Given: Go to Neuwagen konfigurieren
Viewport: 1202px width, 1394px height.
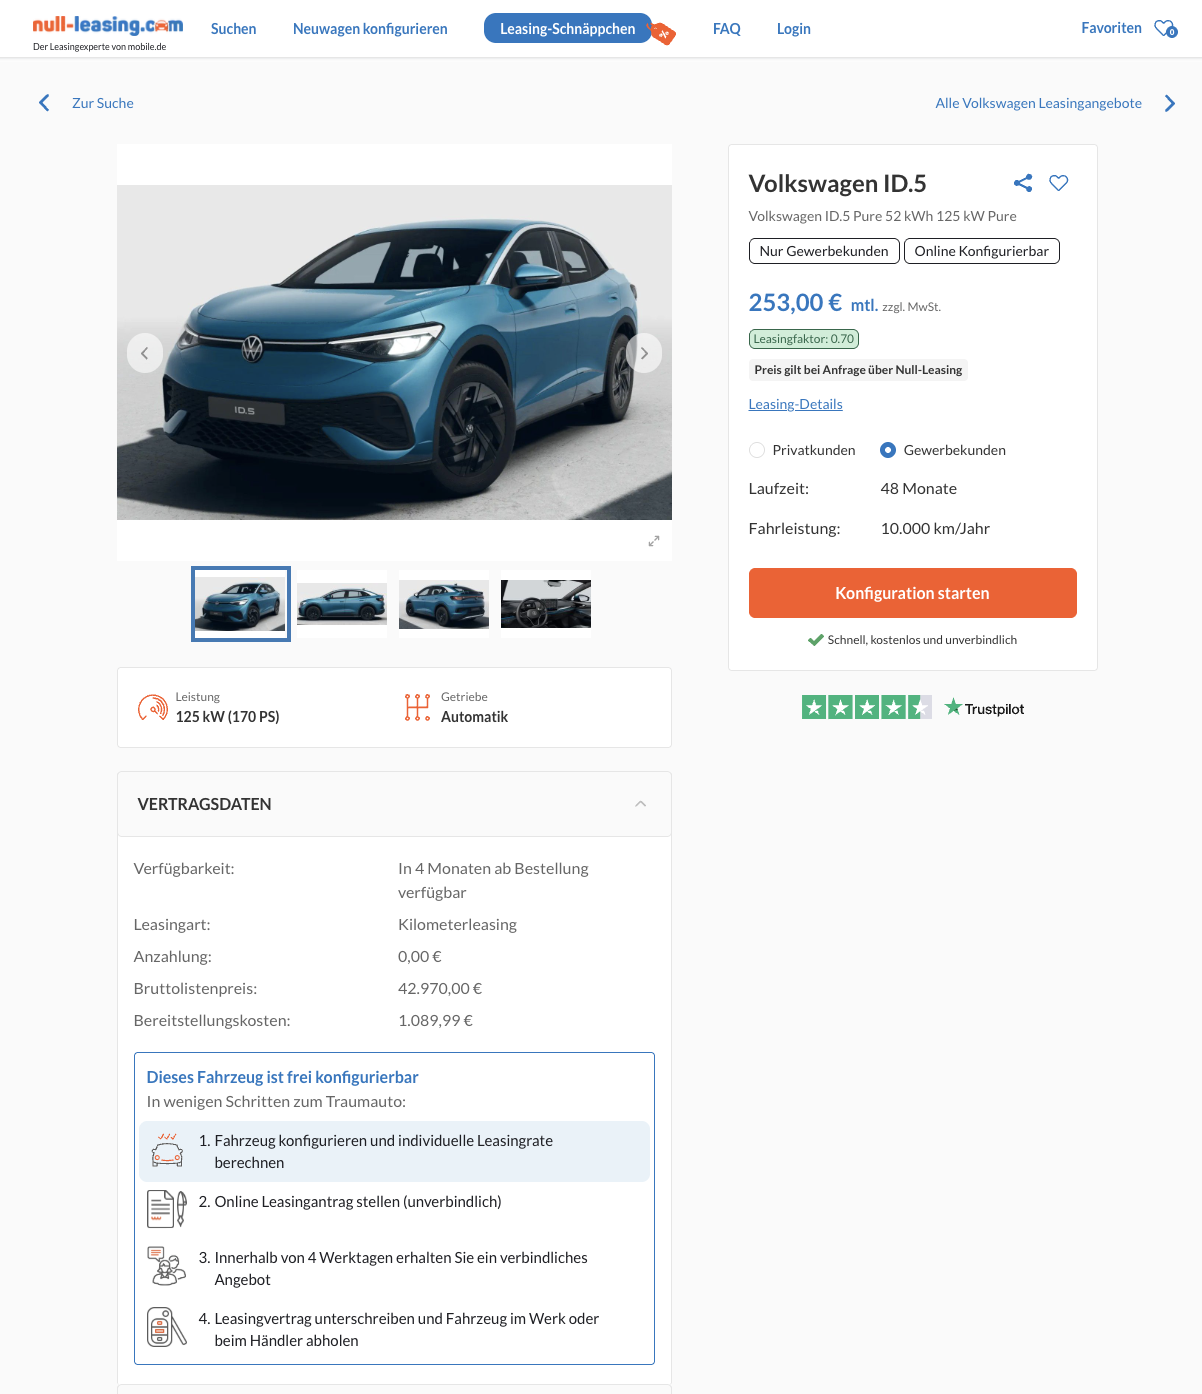Looking at the screenshot, I should 370,29.
